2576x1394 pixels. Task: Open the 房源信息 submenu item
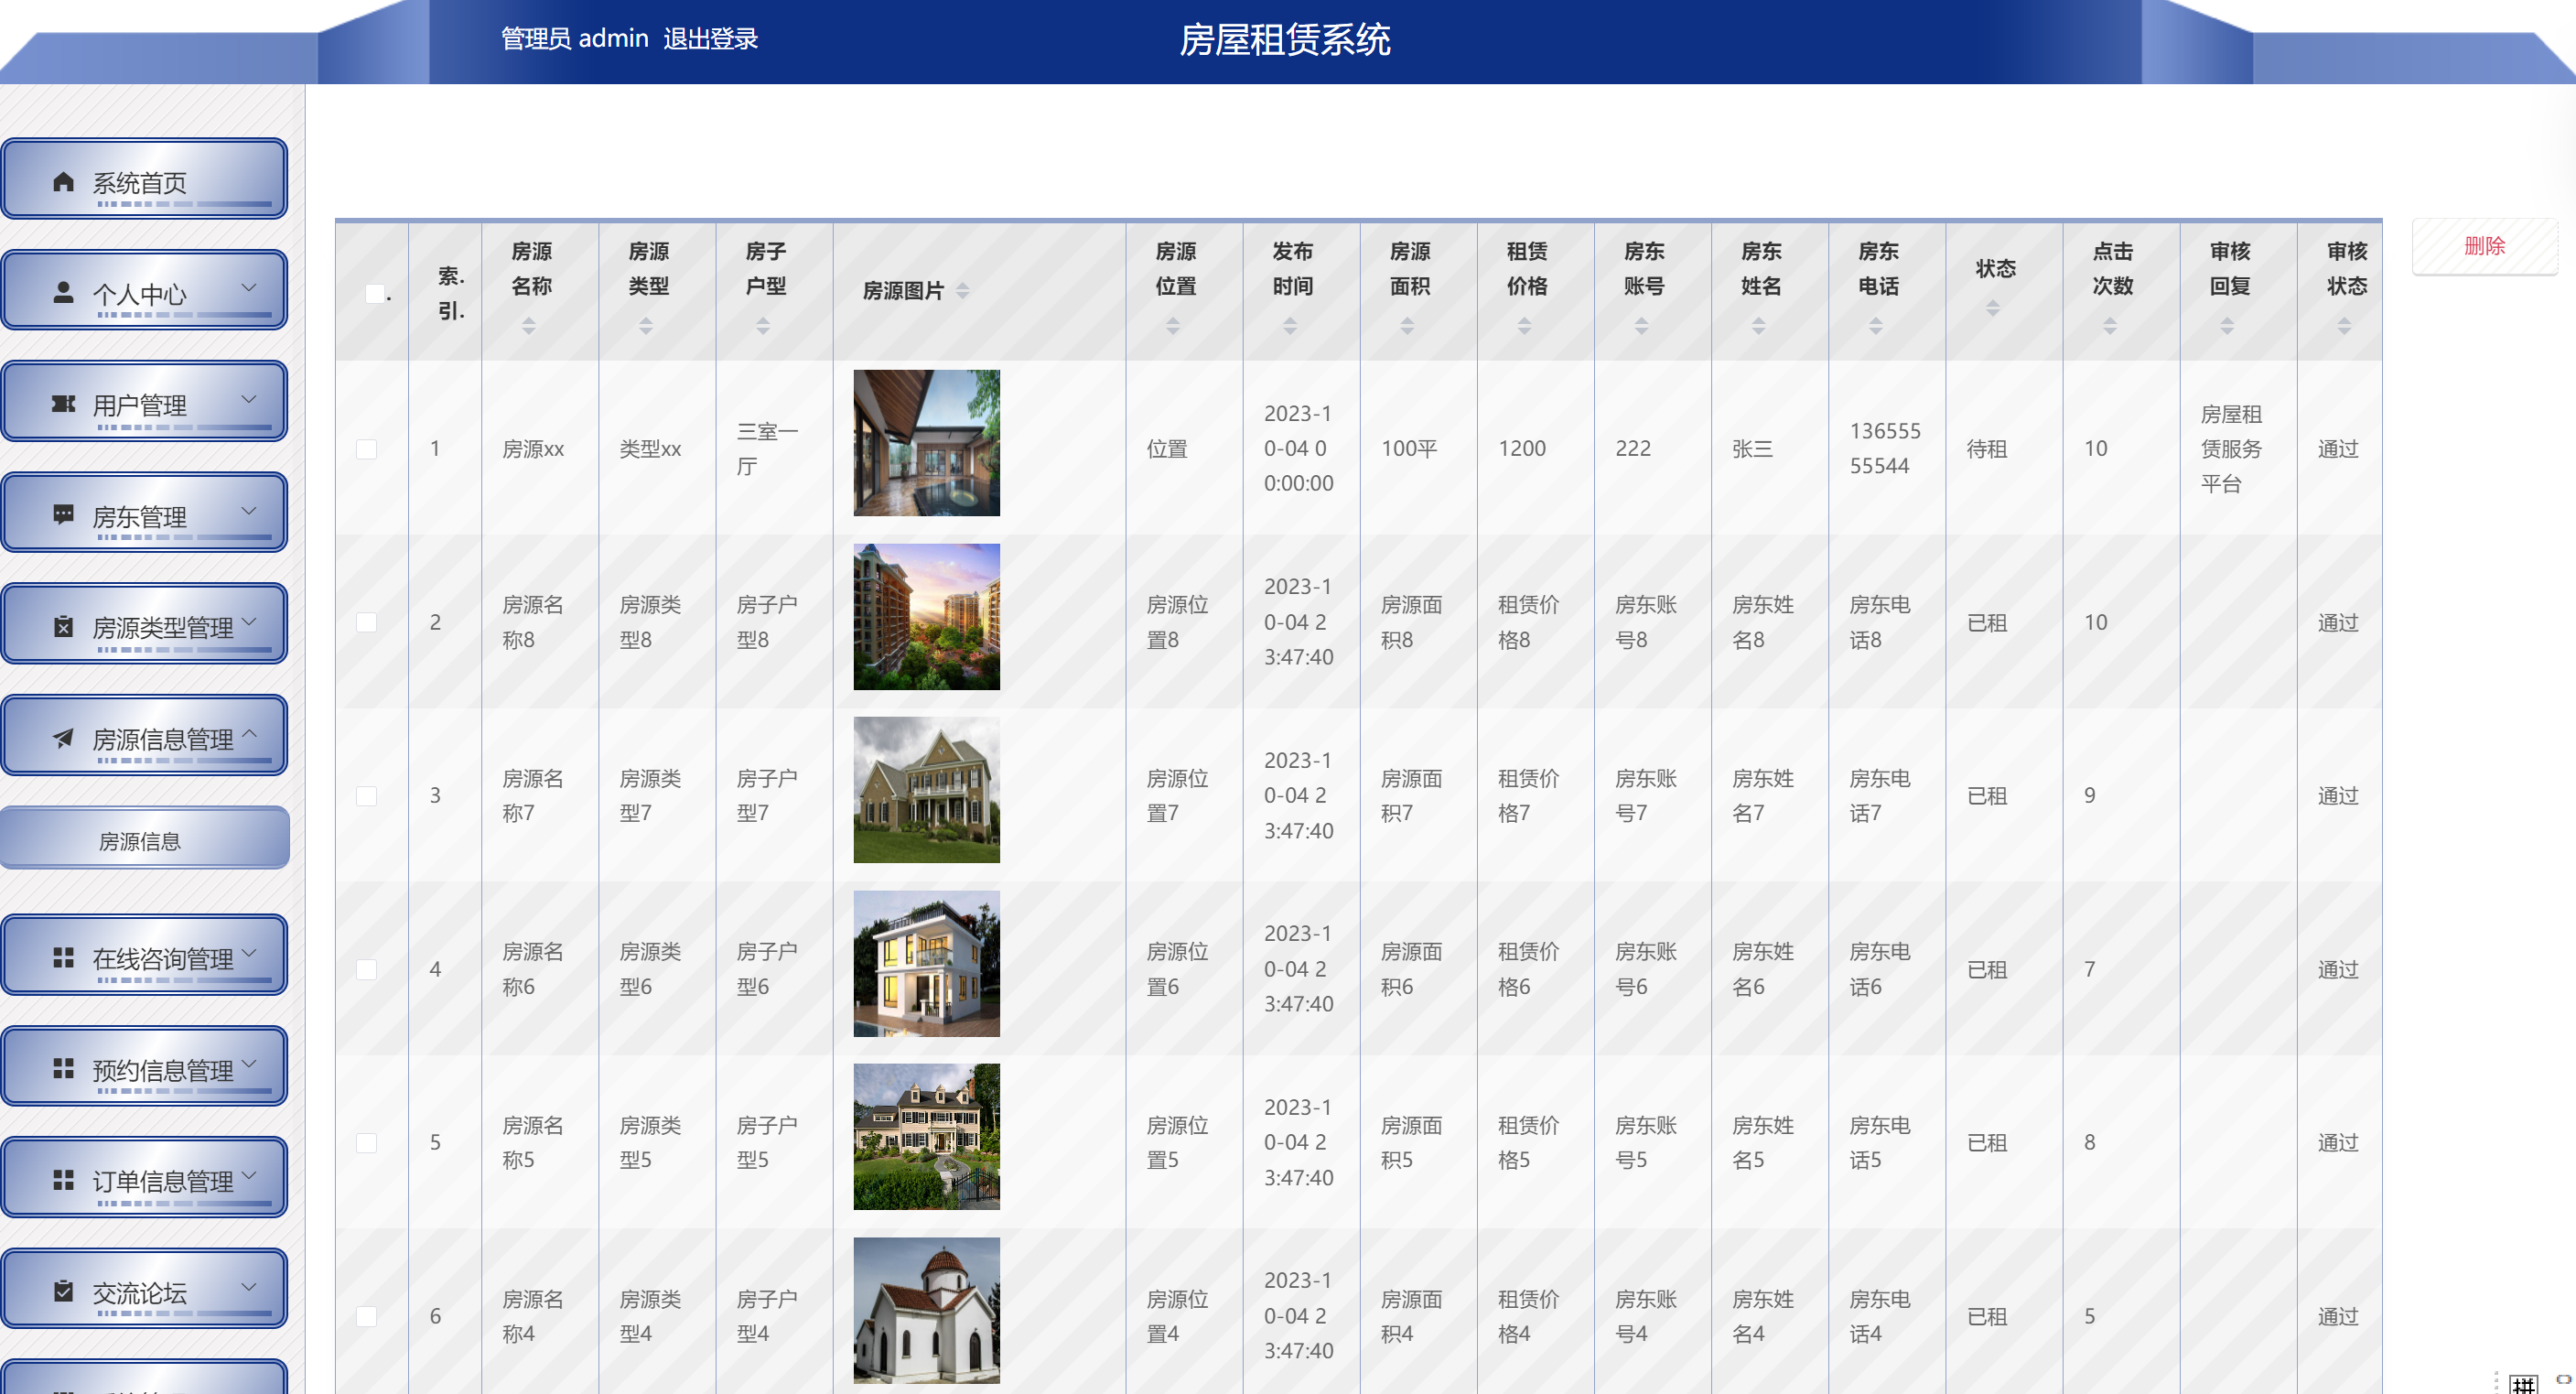145,838
